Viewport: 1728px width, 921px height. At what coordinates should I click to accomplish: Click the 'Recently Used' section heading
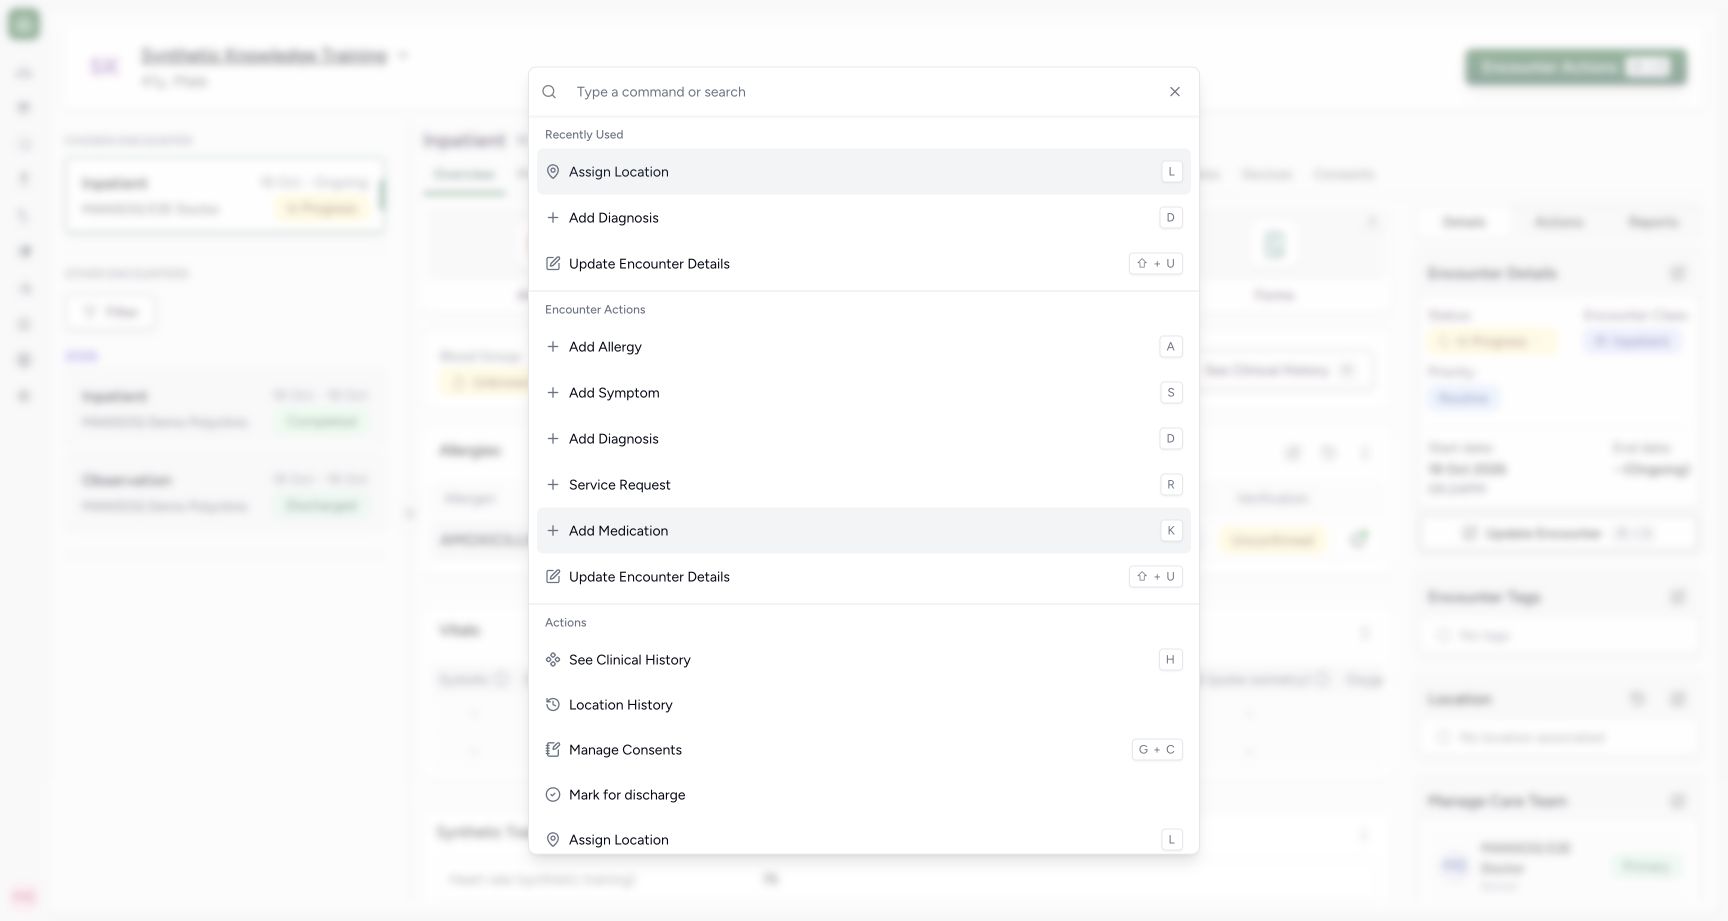coord(584,135)
